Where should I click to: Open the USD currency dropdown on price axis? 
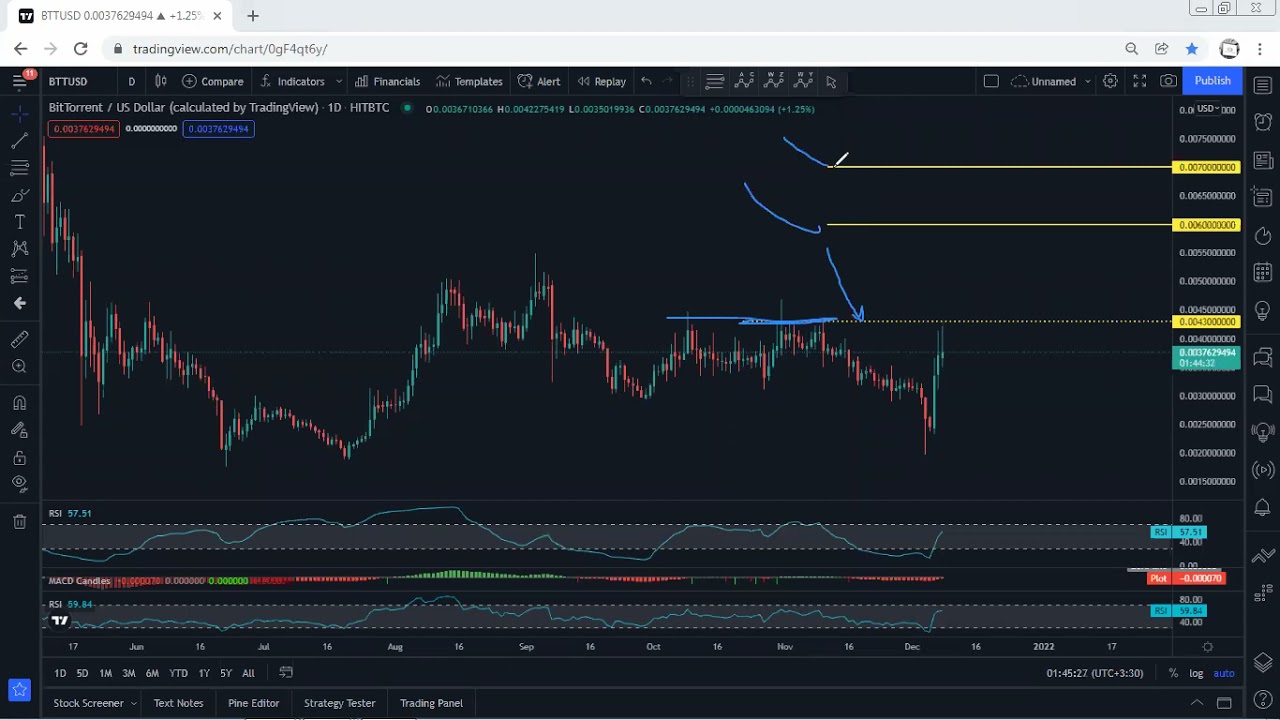click(1208, 109)
